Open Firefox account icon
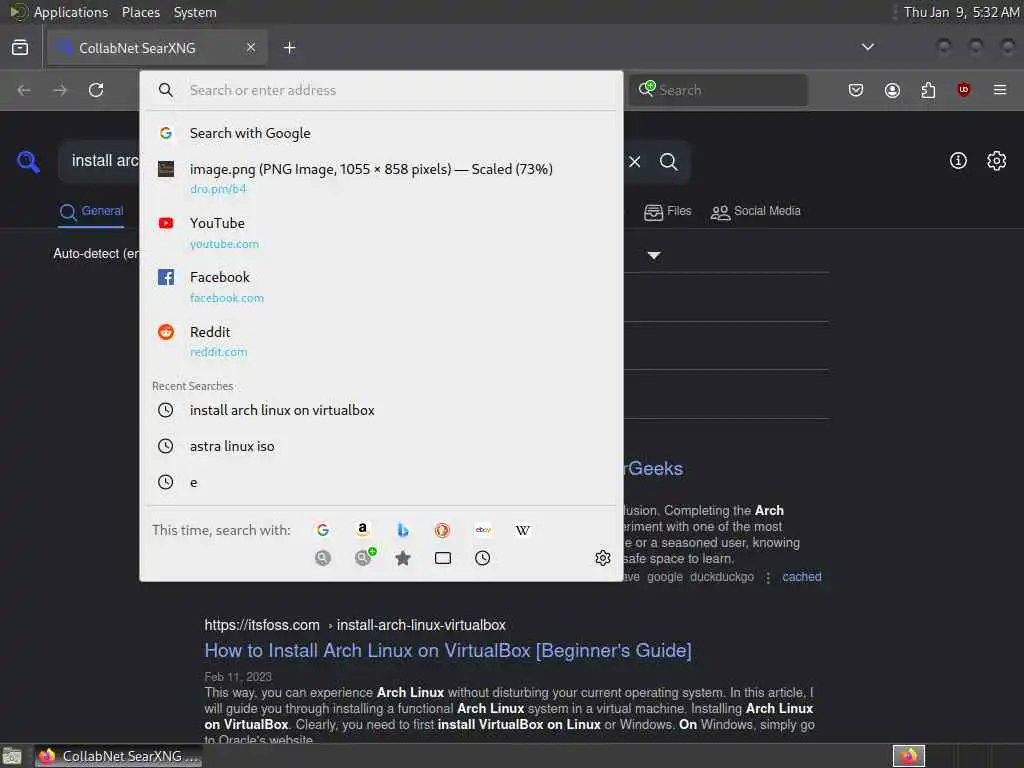The height and width of the screenshot is (768, 1024). (x=892, y=90)
